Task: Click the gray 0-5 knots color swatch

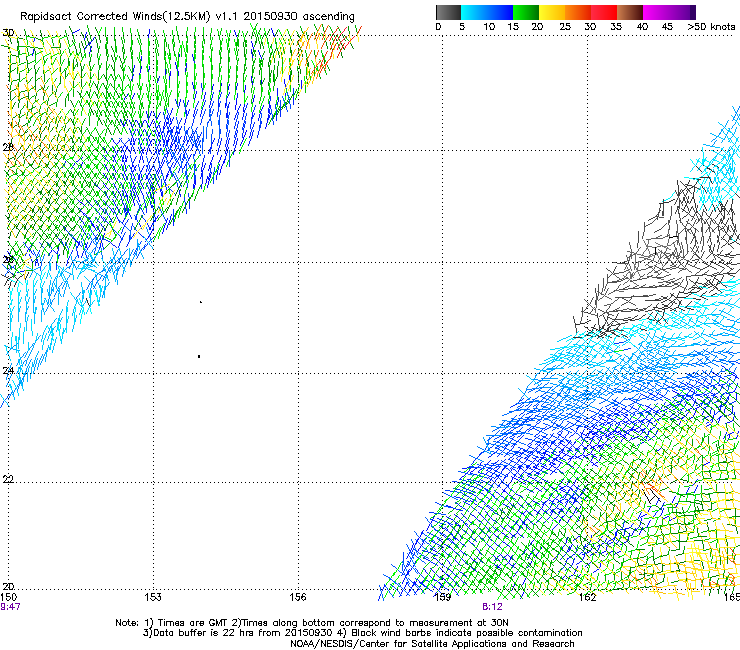Action: point(448,12)
